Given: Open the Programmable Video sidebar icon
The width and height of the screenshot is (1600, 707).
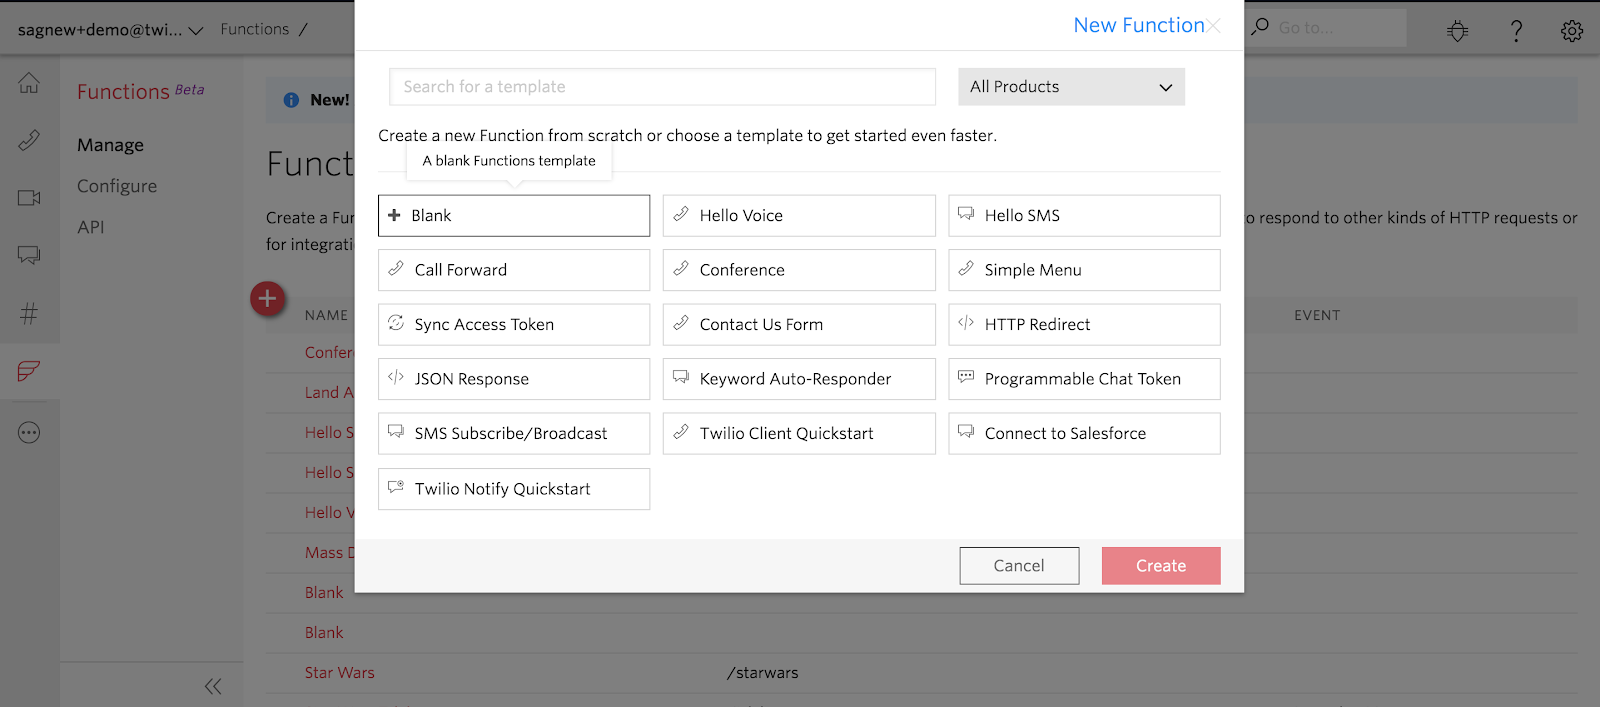Looking at the screenshot, I should tap(29, 198).
